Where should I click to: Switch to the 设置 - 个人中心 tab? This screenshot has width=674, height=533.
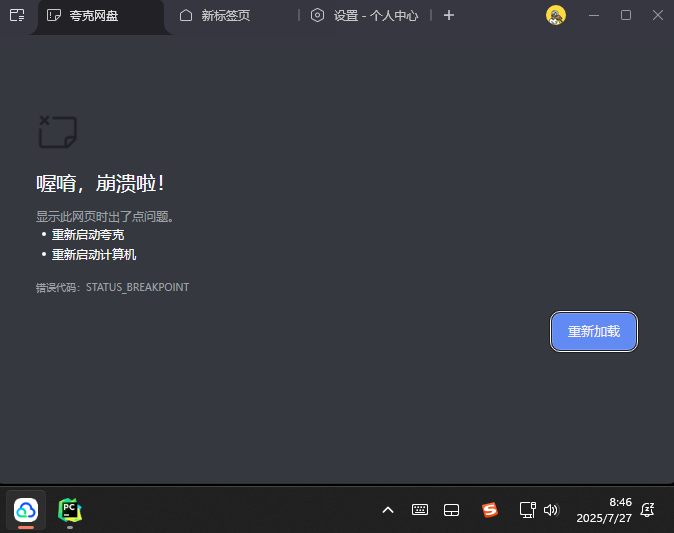click(x=365, y=16)
